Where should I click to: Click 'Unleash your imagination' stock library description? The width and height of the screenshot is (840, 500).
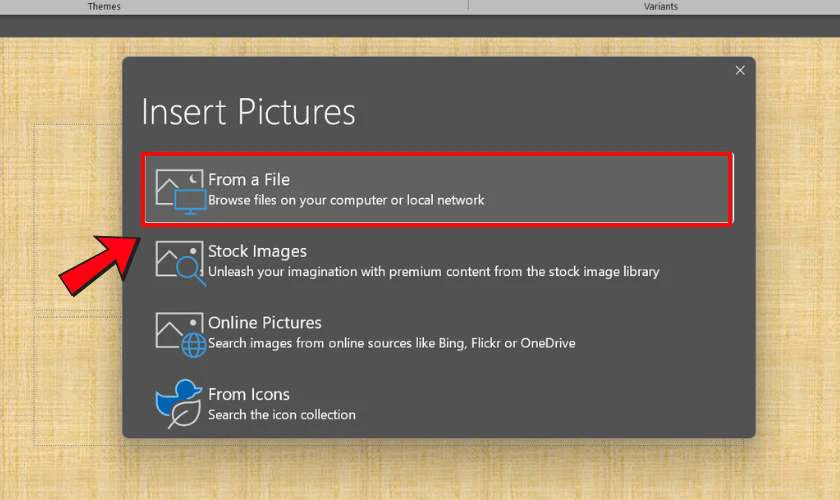click(x=433, y=271)
